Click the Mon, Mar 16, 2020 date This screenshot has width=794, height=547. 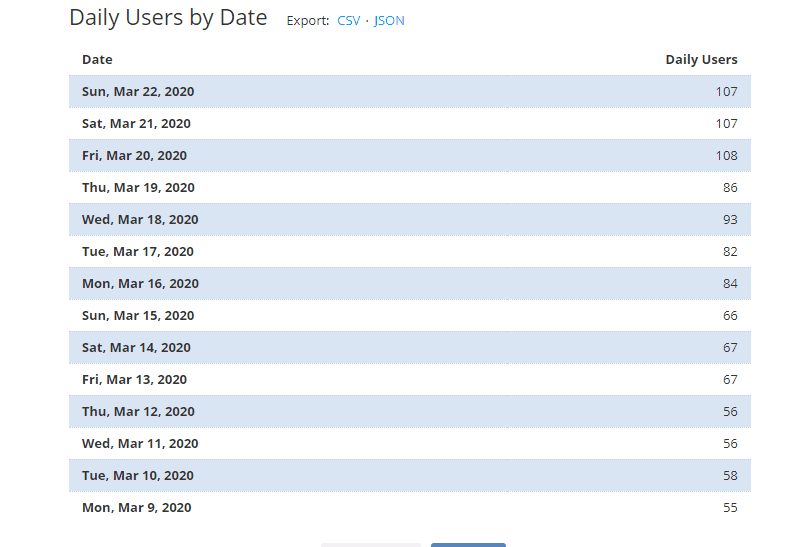click(140, 284)
